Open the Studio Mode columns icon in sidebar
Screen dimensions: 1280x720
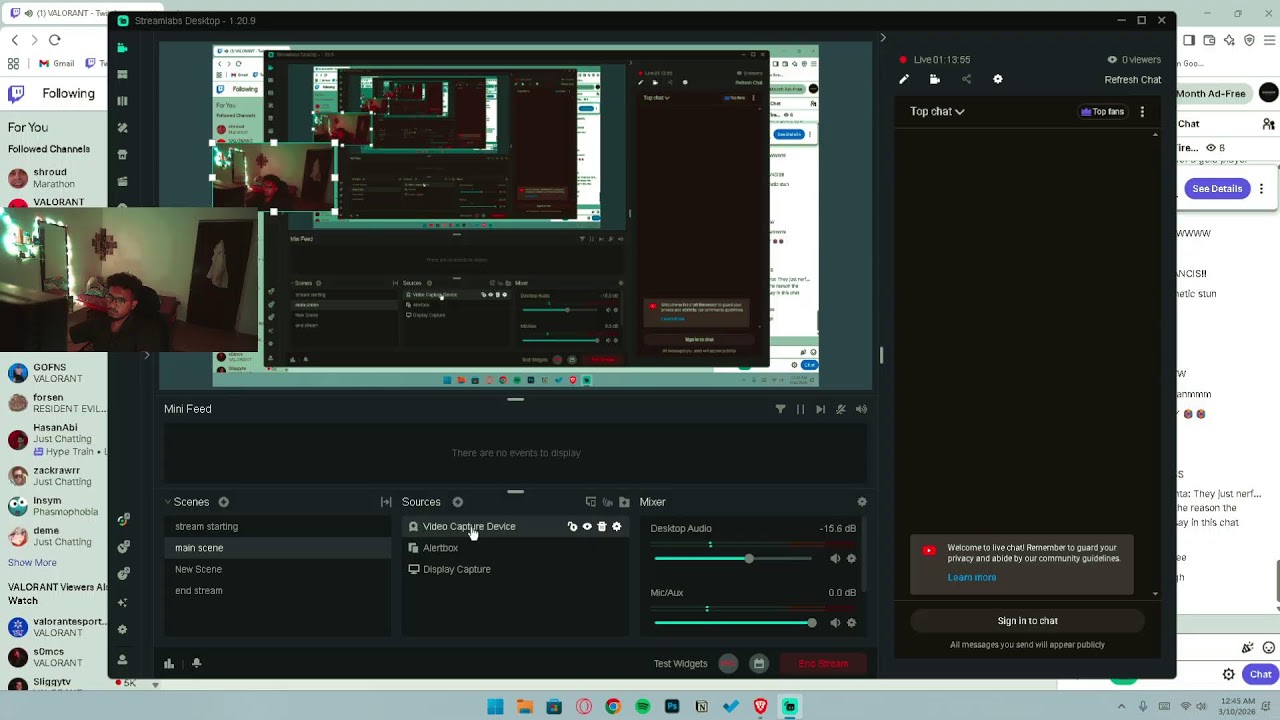[x=122, y=101]
